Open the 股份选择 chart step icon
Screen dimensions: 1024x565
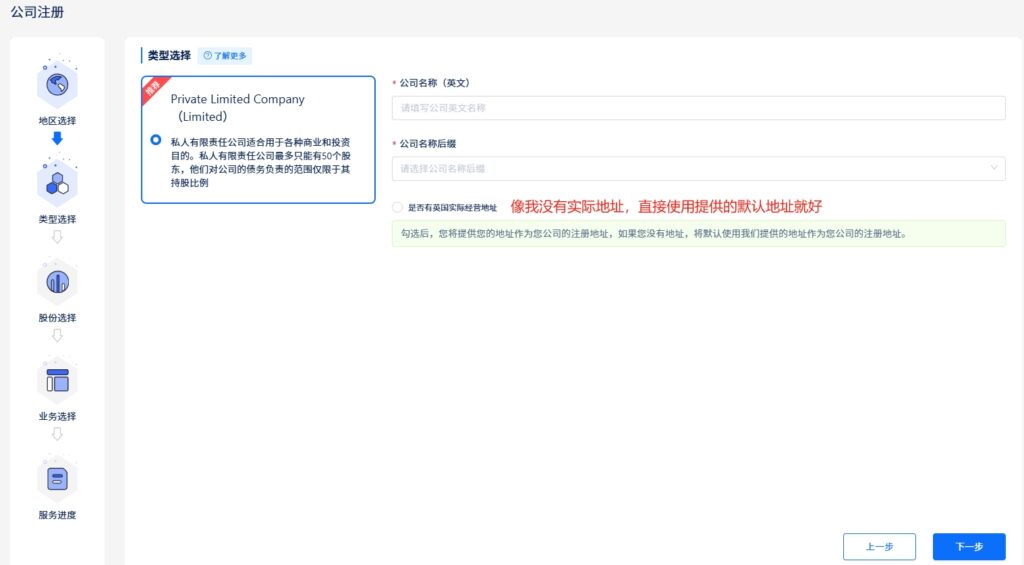(x=57, y=282)
